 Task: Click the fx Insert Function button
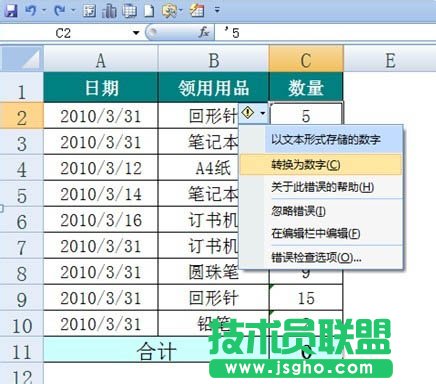(203, 32)
